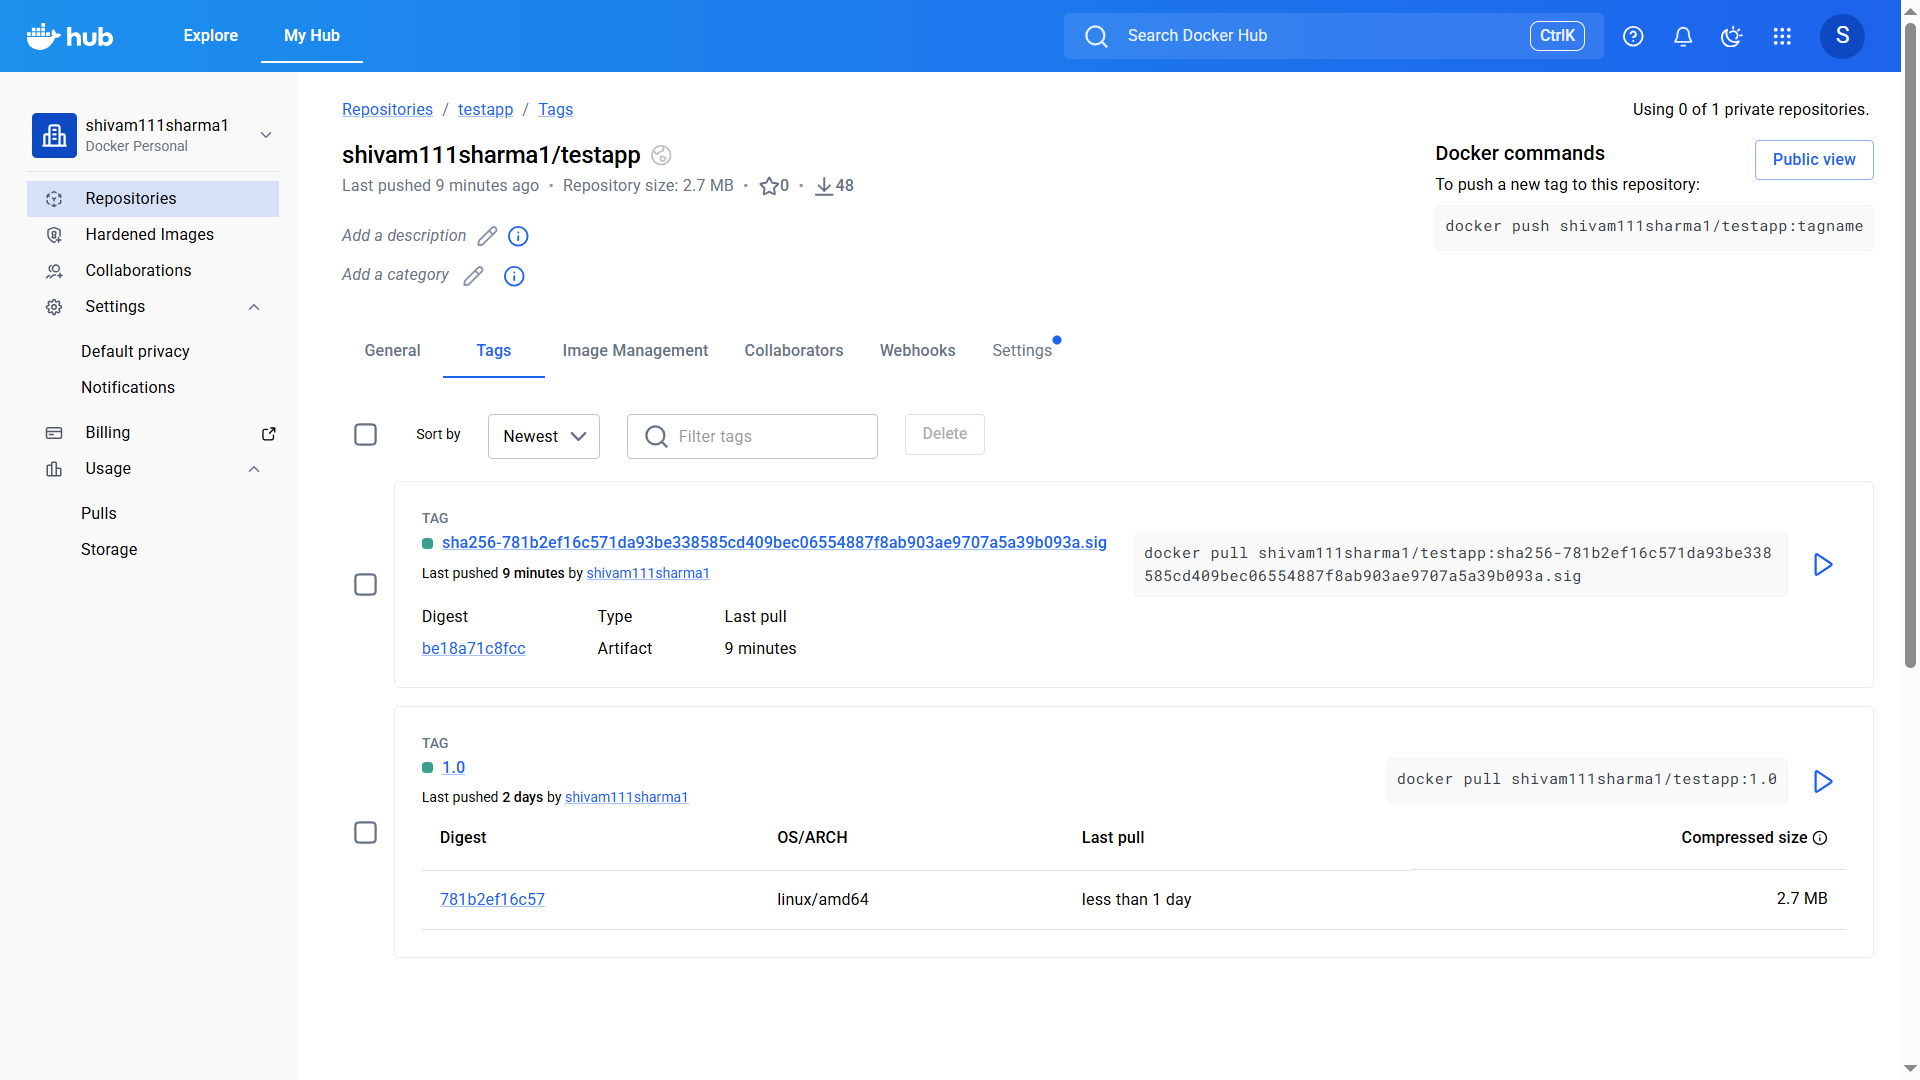This screenshot has height=1080, width=1920.
Task: Toggle dark mode with the moon icon
Action: (x=1731, y=36)
